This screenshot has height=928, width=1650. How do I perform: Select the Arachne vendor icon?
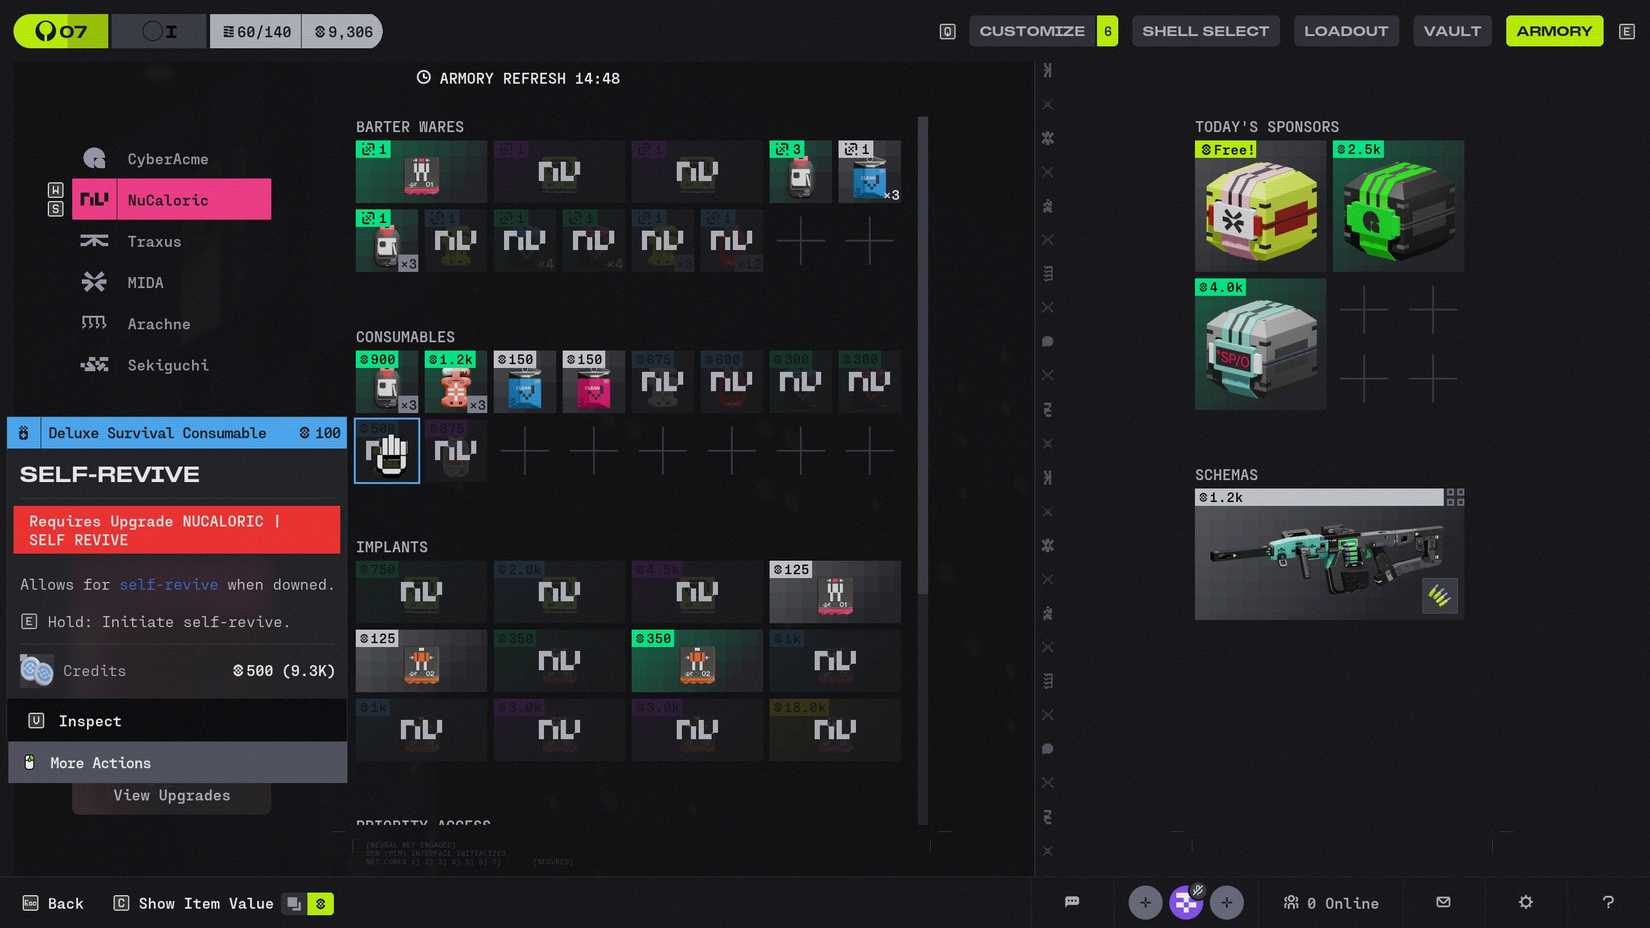[x=93, y=323]
